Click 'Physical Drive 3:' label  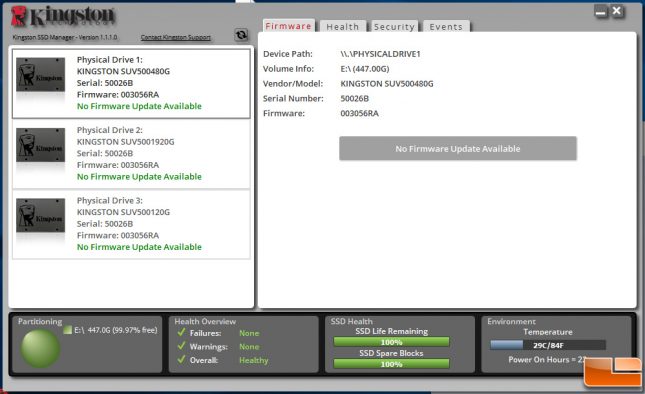pyautogui.click(x=110, y=200)
